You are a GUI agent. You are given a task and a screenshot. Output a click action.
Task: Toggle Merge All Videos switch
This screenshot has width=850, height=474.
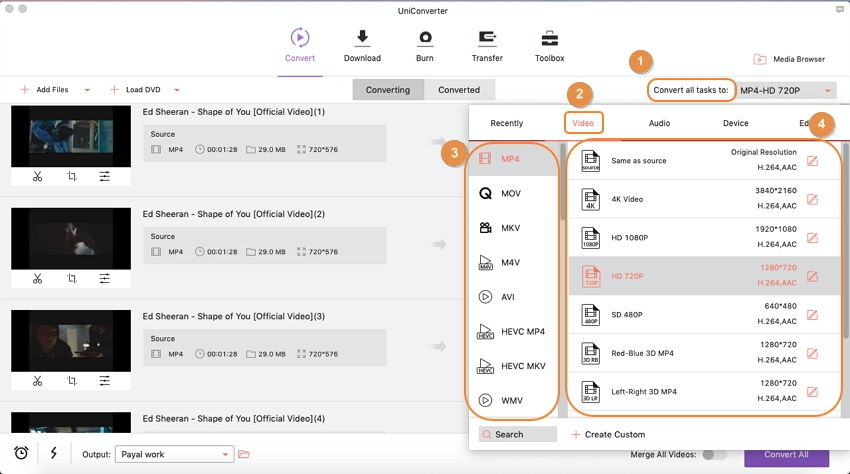(x=713, y=454)
